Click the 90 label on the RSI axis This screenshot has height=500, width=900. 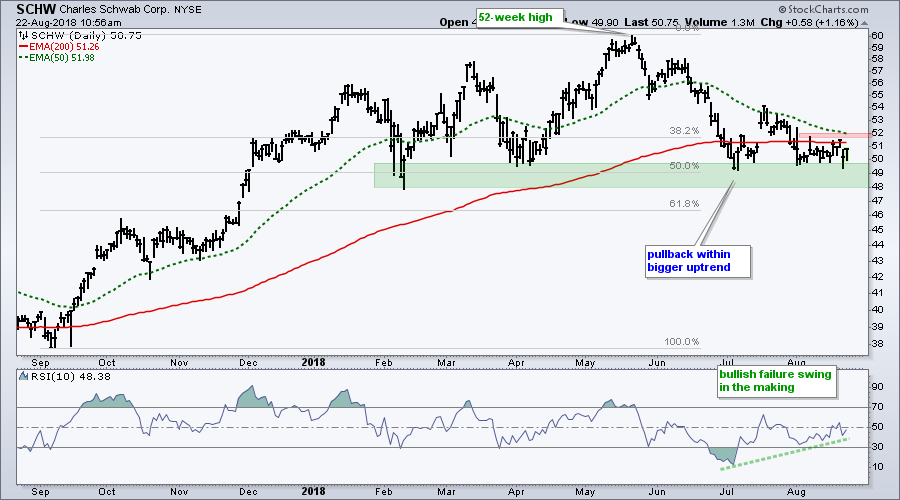[878, 387]
